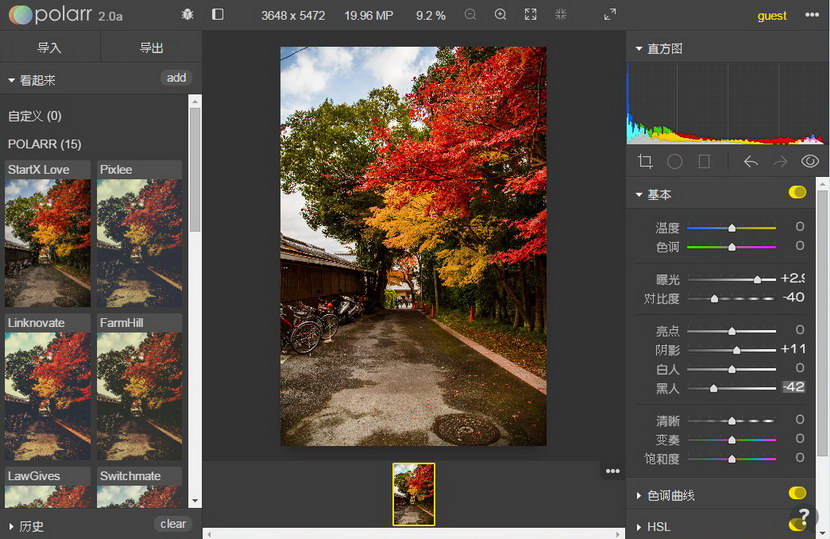Screen dimensions: 830x539
Task: Click the 9.2 % zoom level text
Action: tap(430, 16)
